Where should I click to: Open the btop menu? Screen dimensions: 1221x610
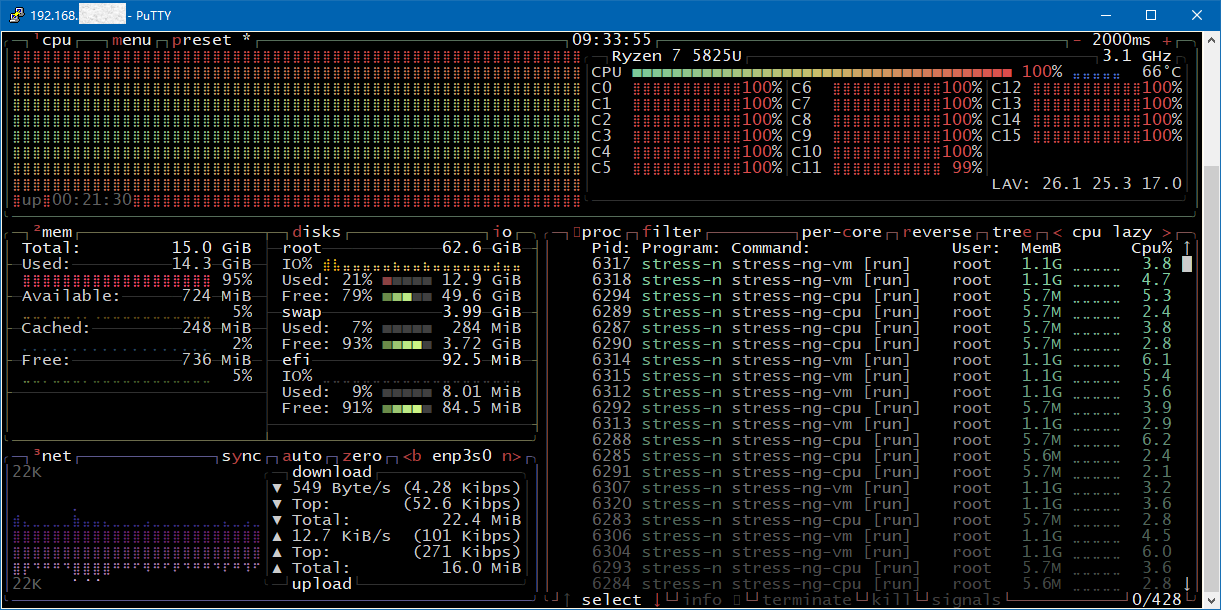tap(131, 40)
